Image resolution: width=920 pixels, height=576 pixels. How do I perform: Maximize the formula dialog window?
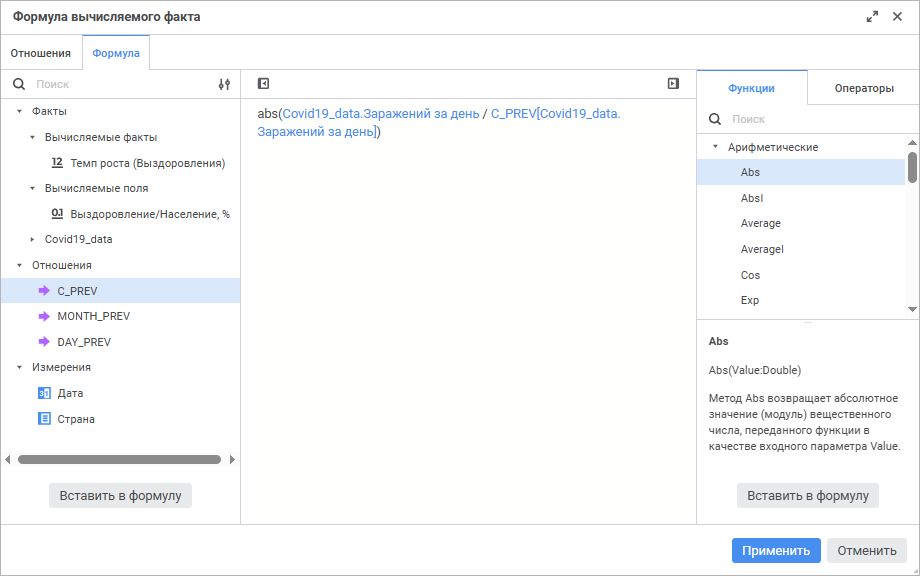(872, 17)
